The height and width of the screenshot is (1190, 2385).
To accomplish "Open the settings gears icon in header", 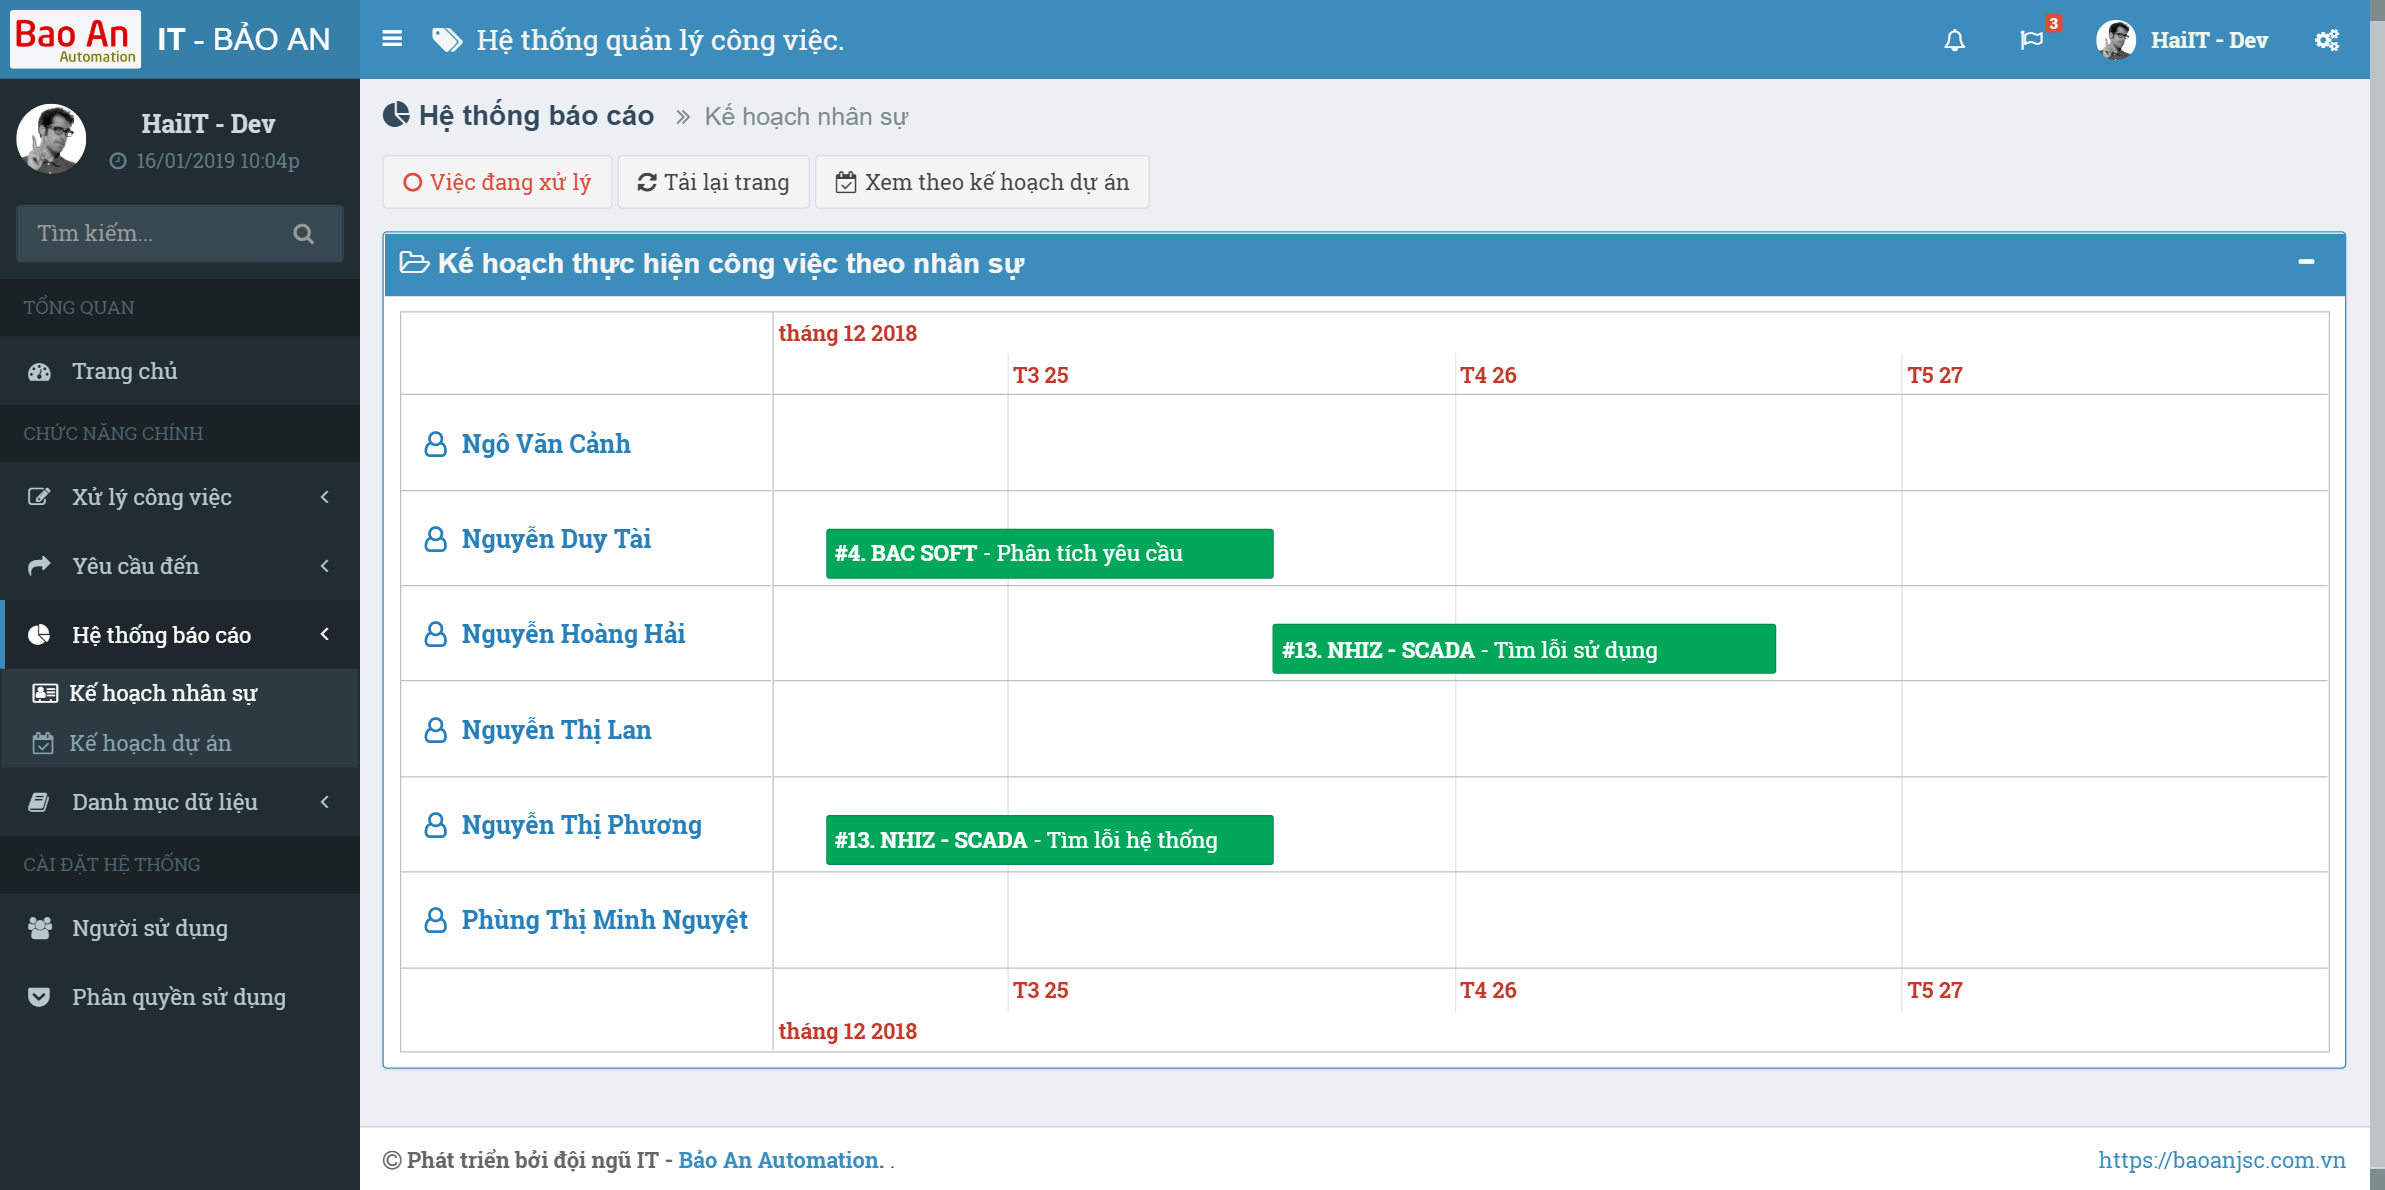I will point(2327,40).
